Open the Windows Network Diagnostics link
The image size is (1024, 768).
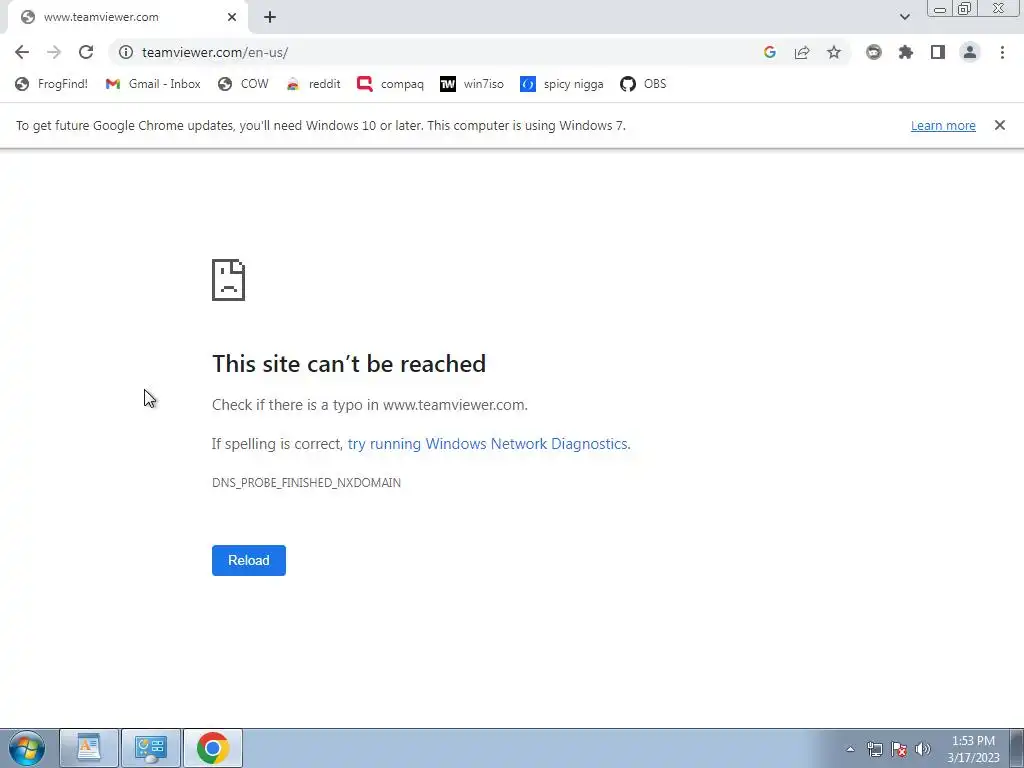(489, 444)
